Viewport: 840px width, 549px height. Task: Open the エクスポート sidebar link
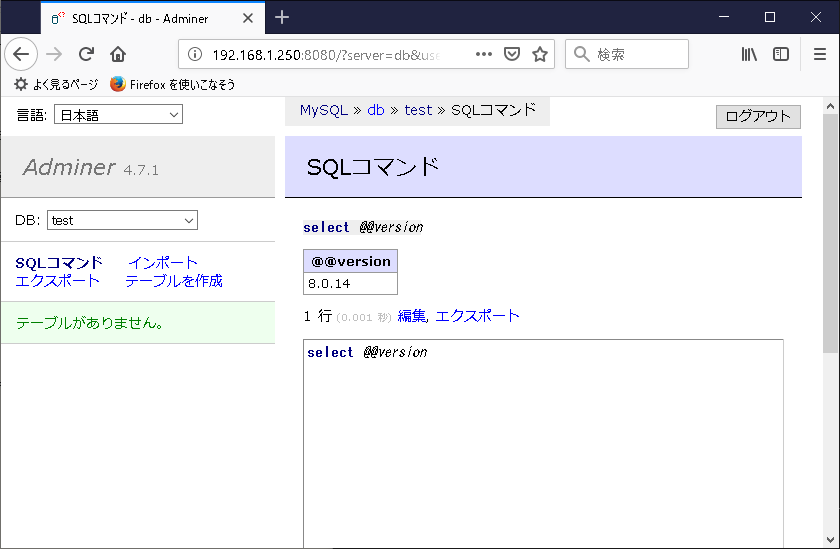tap(57, 281)
